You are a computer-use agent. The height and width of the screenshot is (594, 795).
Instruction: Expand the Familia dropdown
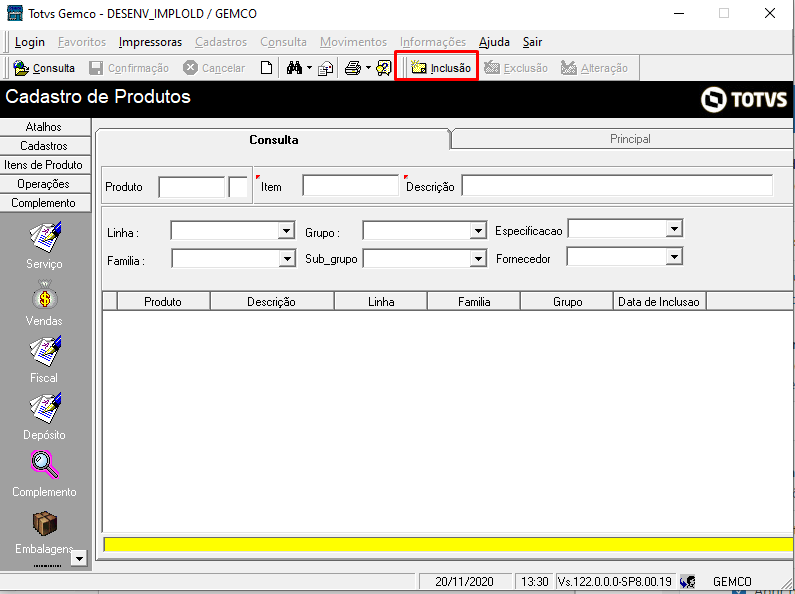(287, 258)
